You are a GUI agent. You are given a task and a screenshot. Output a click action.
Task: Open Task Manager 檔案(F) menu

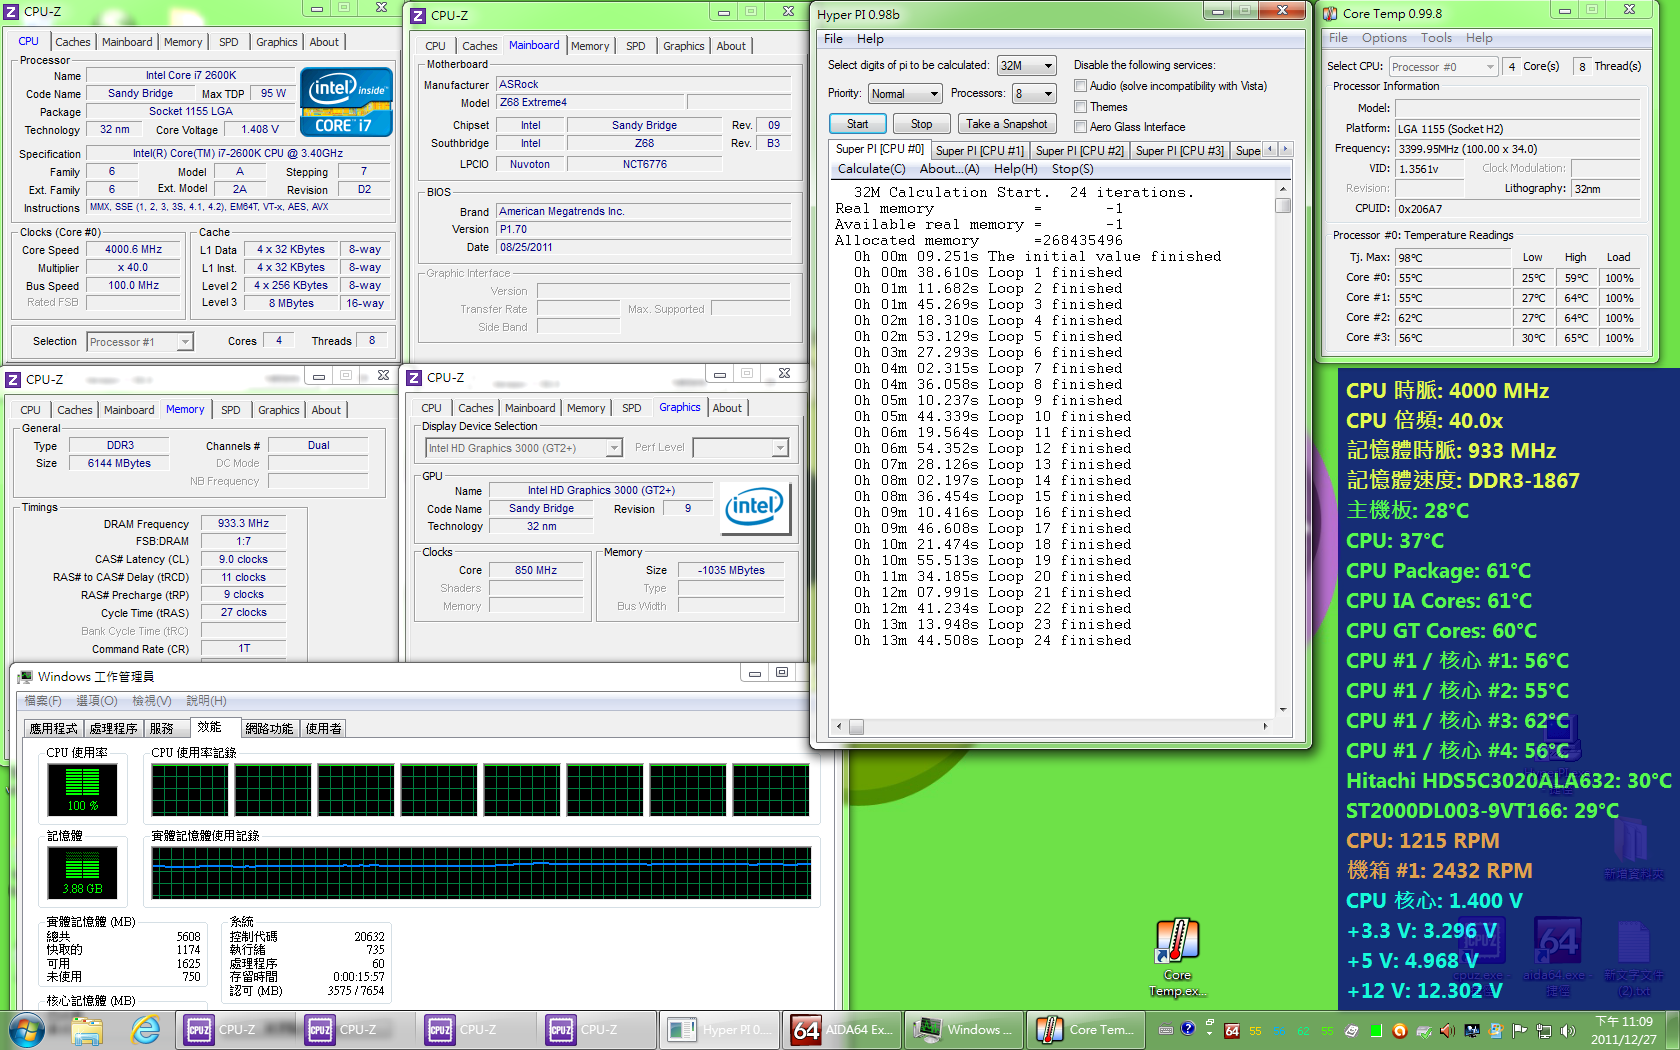click(x=43, y=701)
